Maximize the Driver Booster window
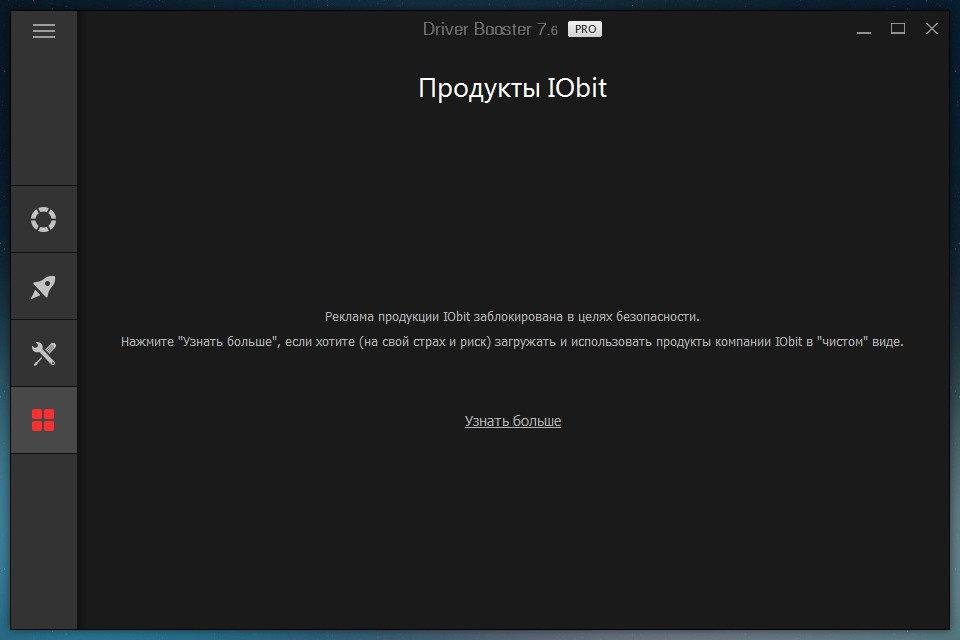 tap(898, 29)
